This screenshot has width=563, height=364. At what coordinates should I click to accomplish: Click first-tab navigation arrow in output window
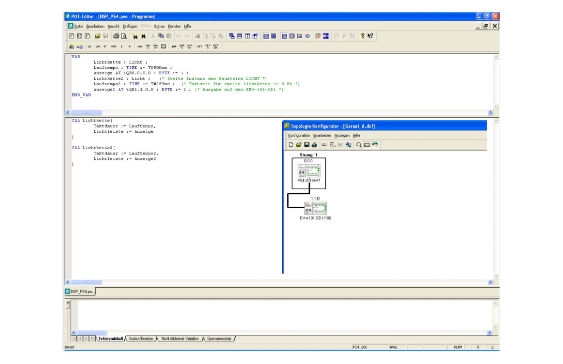pos(74,339)
